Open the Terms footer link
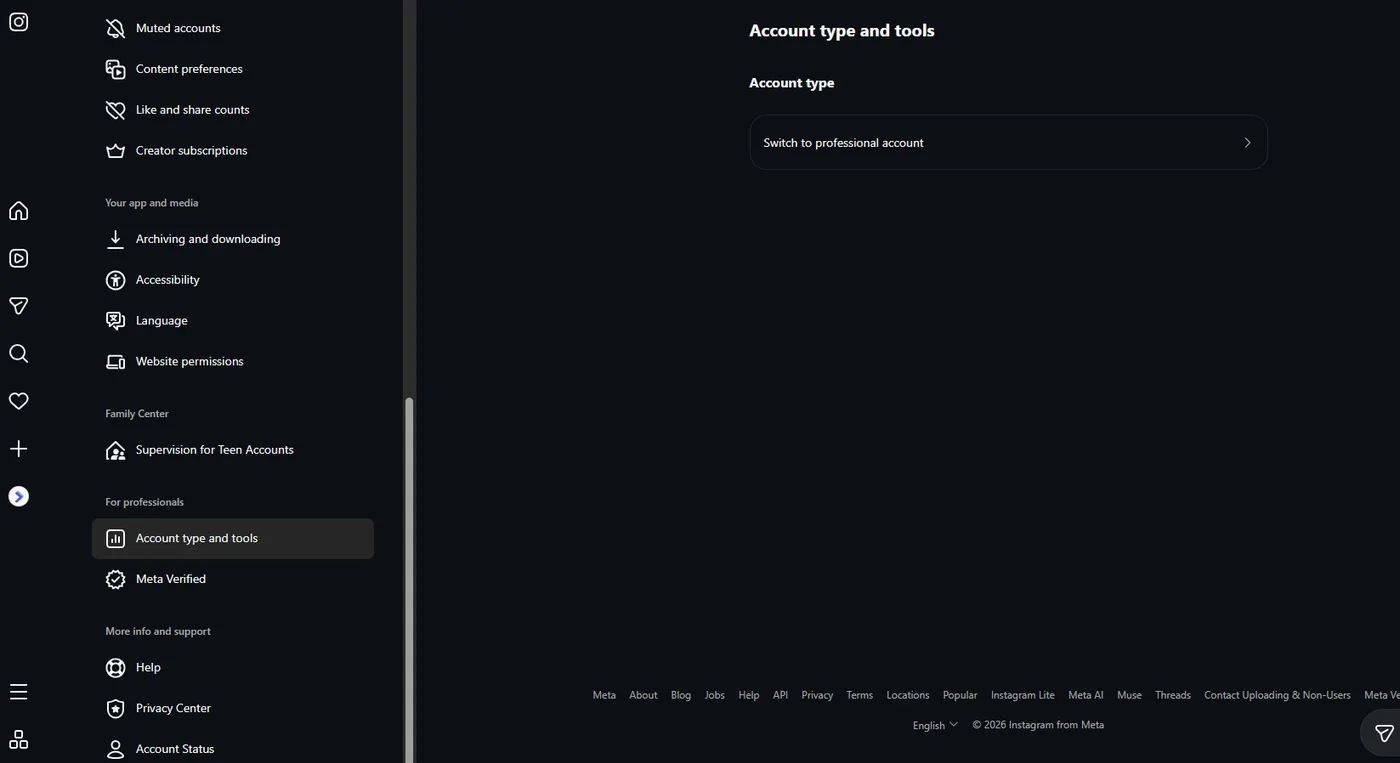Viewport: 1400px width, 763px height. coord(859,695)
